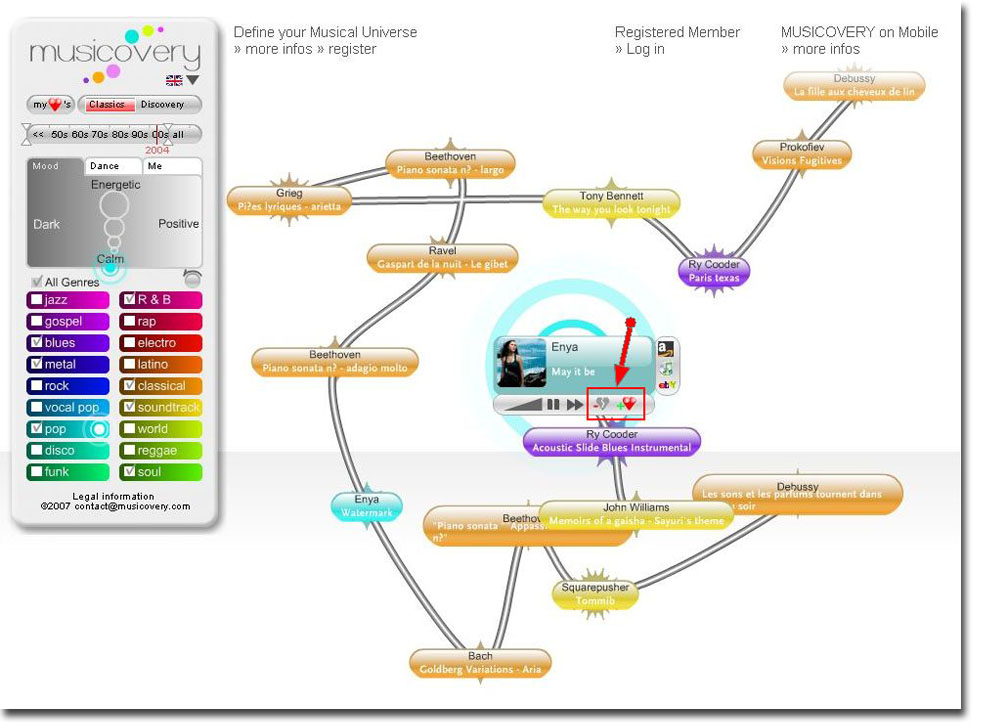
Task: Click the broken heart dislike icon
Action: tap(601, 404)
